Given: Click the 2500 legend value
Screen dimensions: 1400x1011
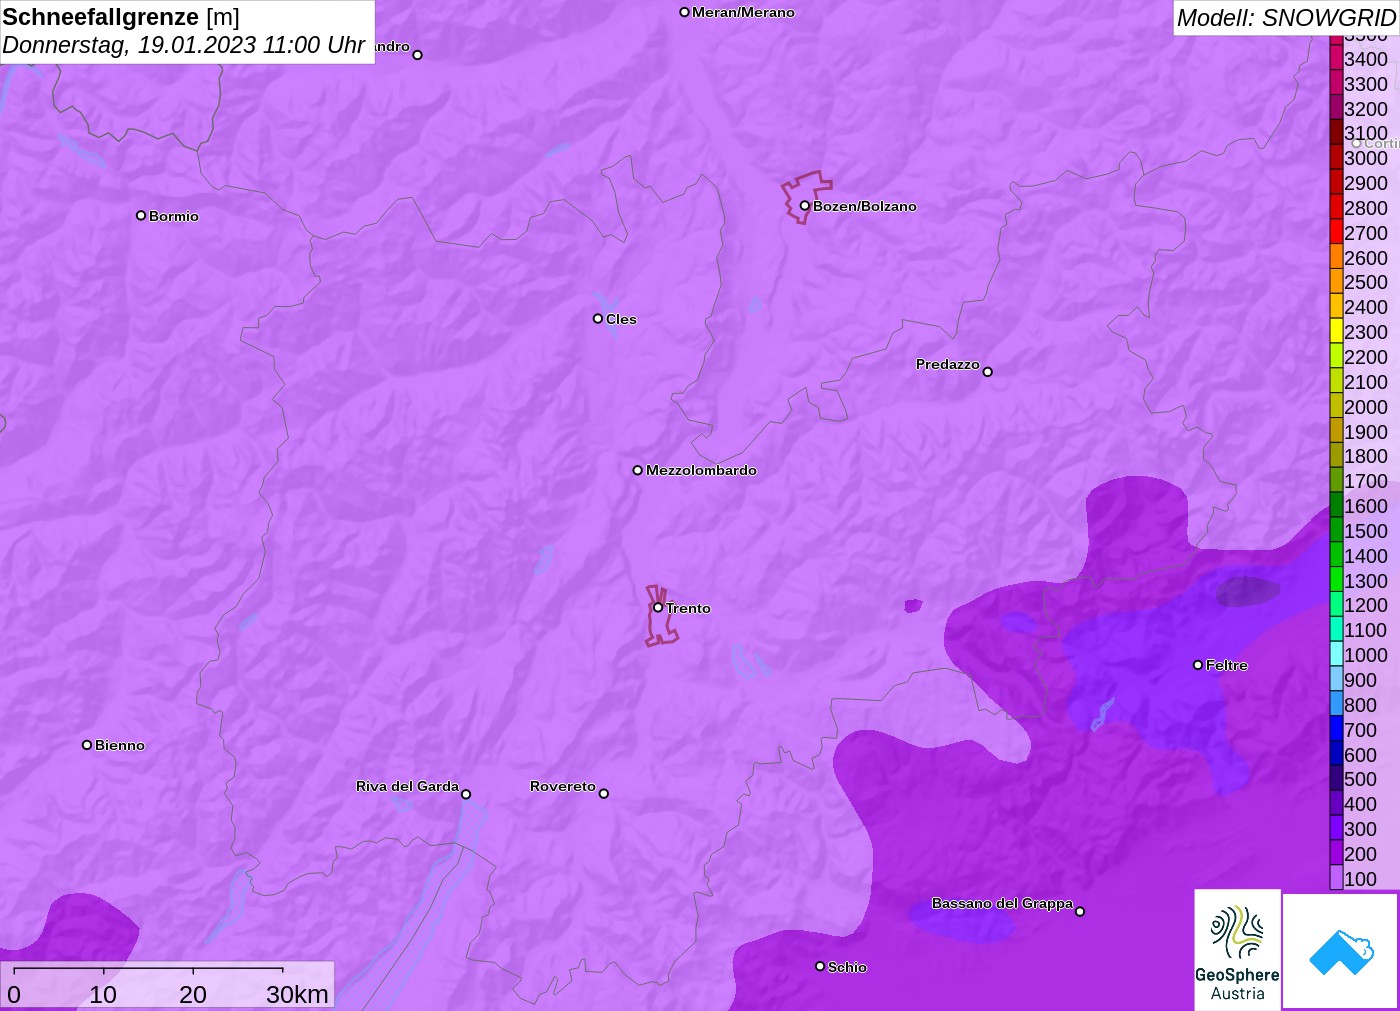Looking at the screenshot, I should (1366, 282).
